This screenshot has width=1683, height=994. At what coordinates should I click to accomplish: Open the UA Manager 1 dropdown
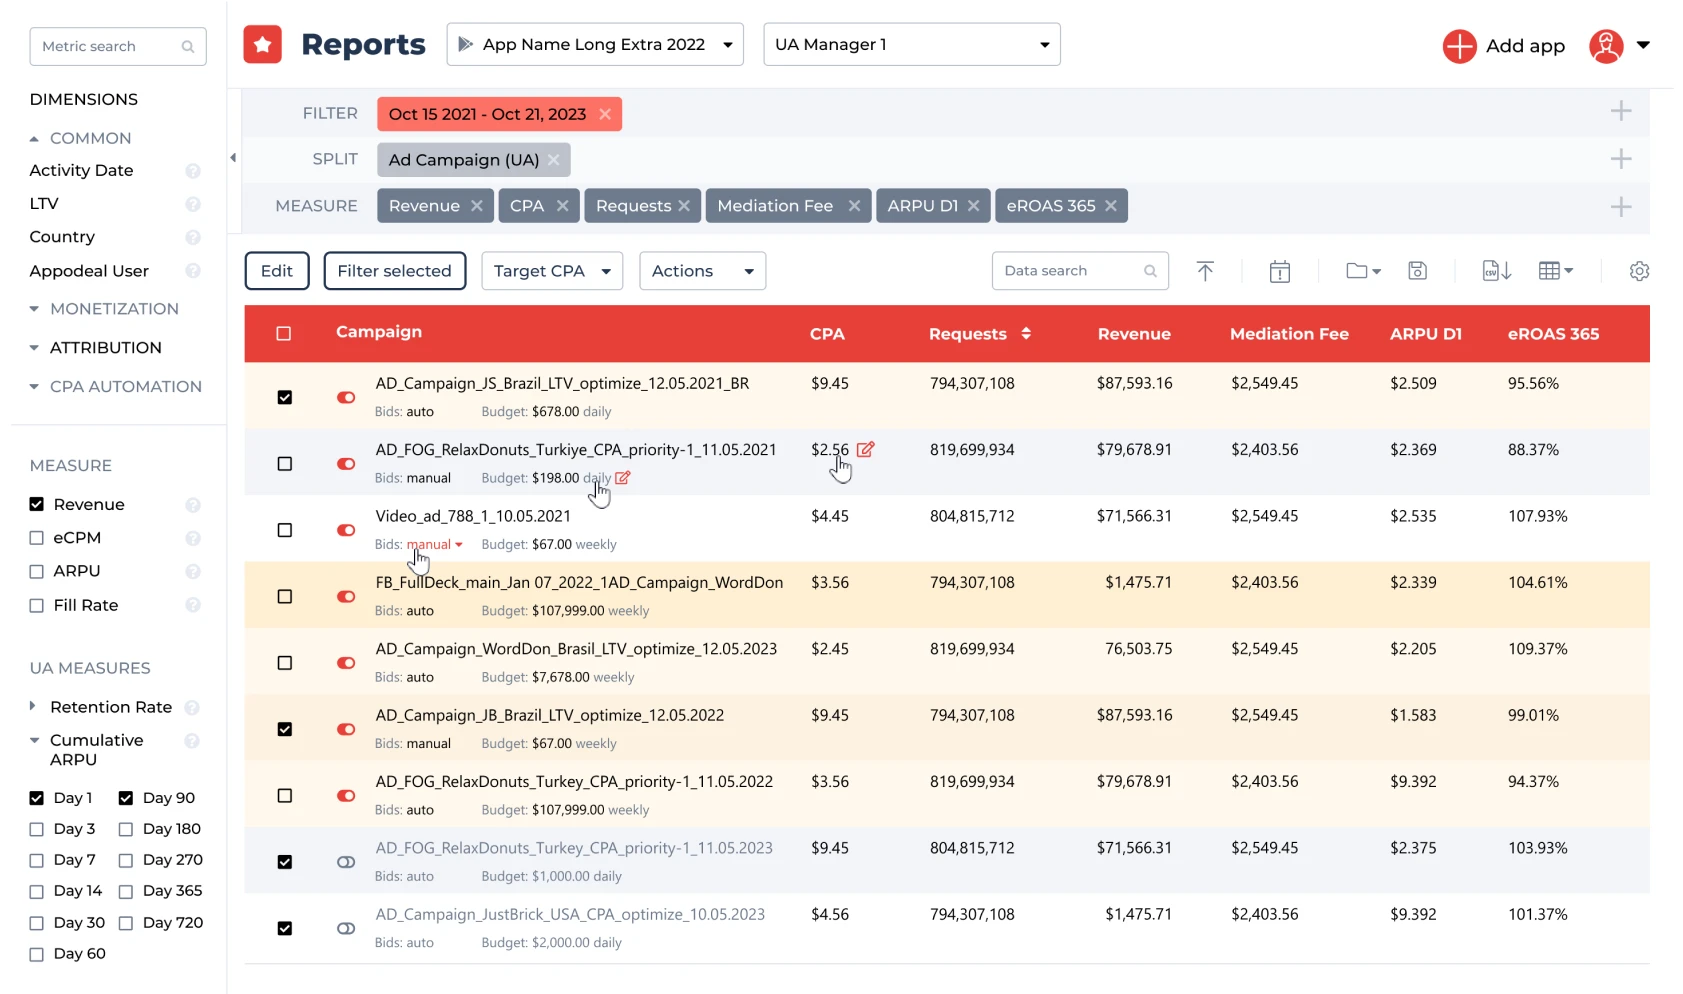(x=912, y=45)
